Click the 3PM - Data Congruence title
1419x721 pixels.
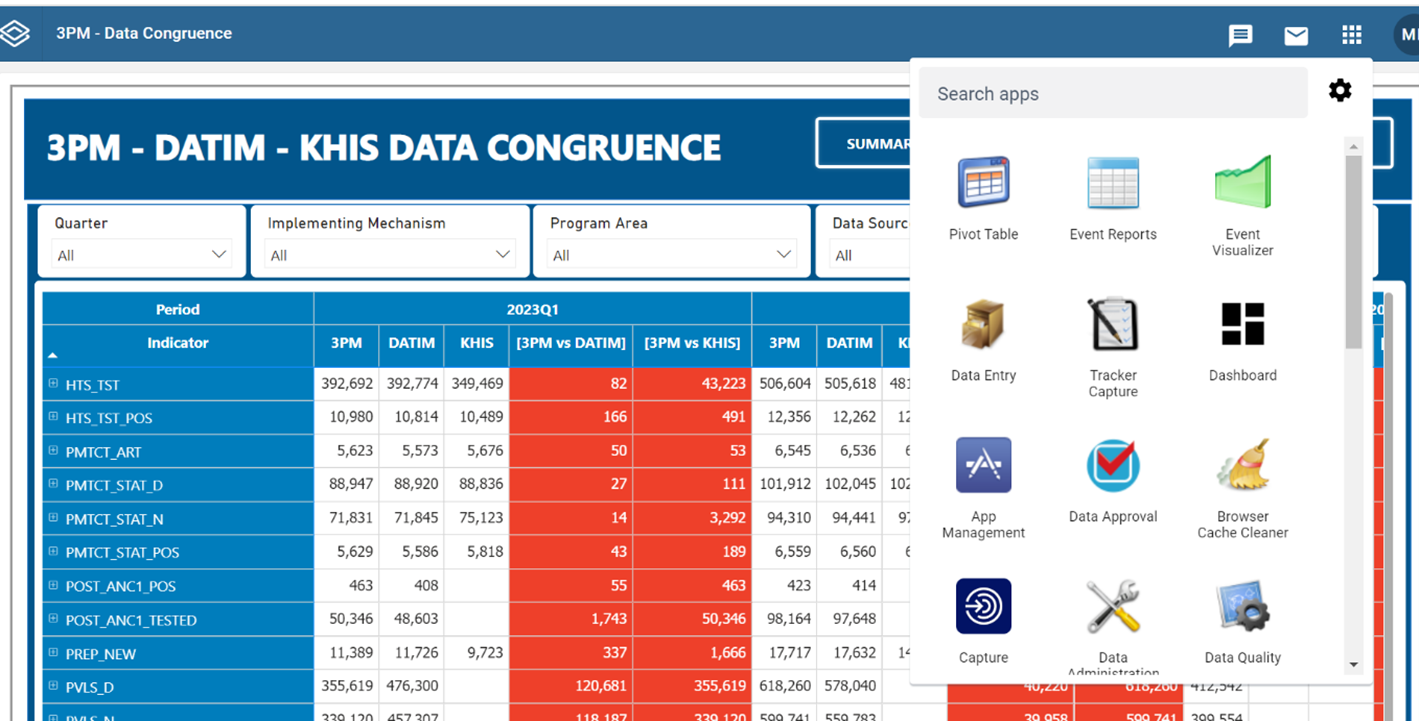tap(144, 33)
